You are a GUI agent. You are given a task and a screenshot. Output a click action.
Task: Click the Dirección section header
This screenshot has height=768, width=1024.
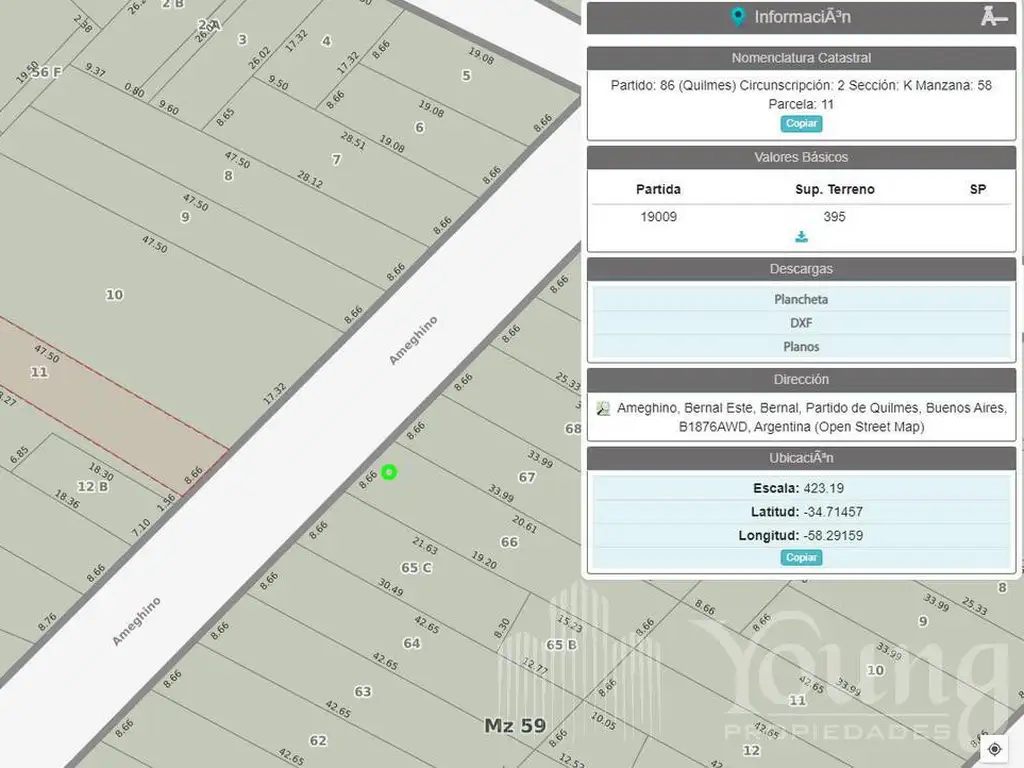pos(801,380)
